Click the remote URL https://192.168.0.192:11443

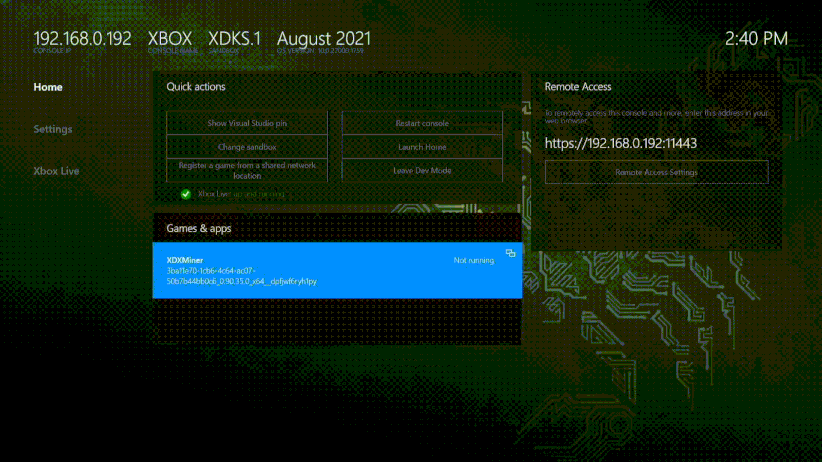[621, 143]
